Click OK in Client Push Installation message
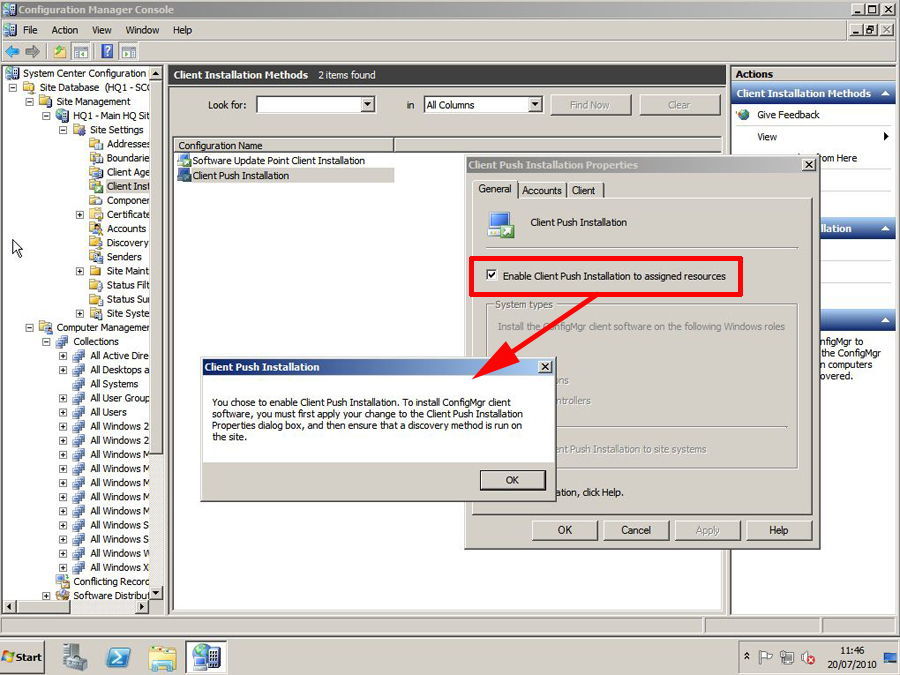 (513, 480)
